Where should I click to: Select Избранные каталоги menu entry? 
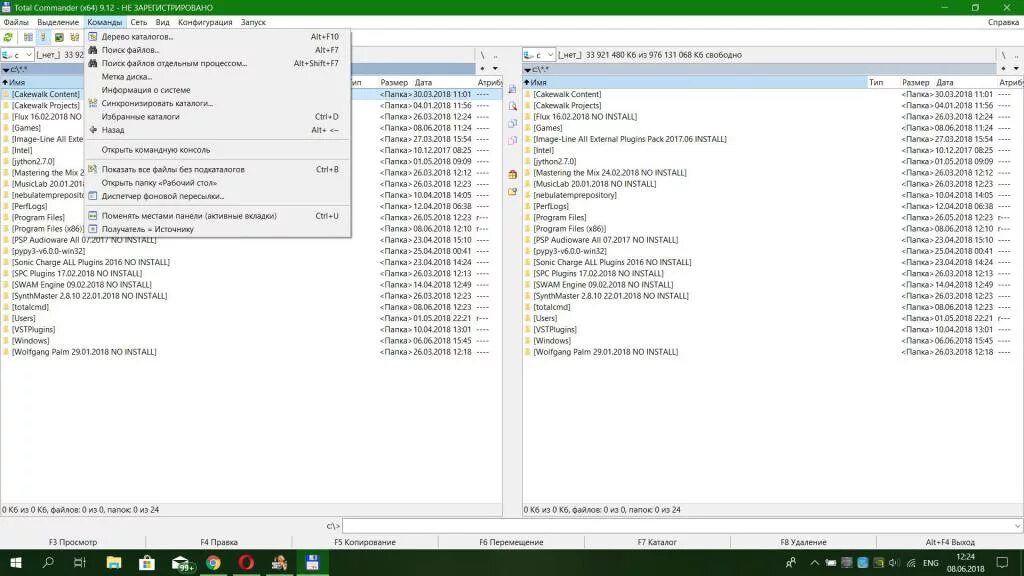(217, 116)
